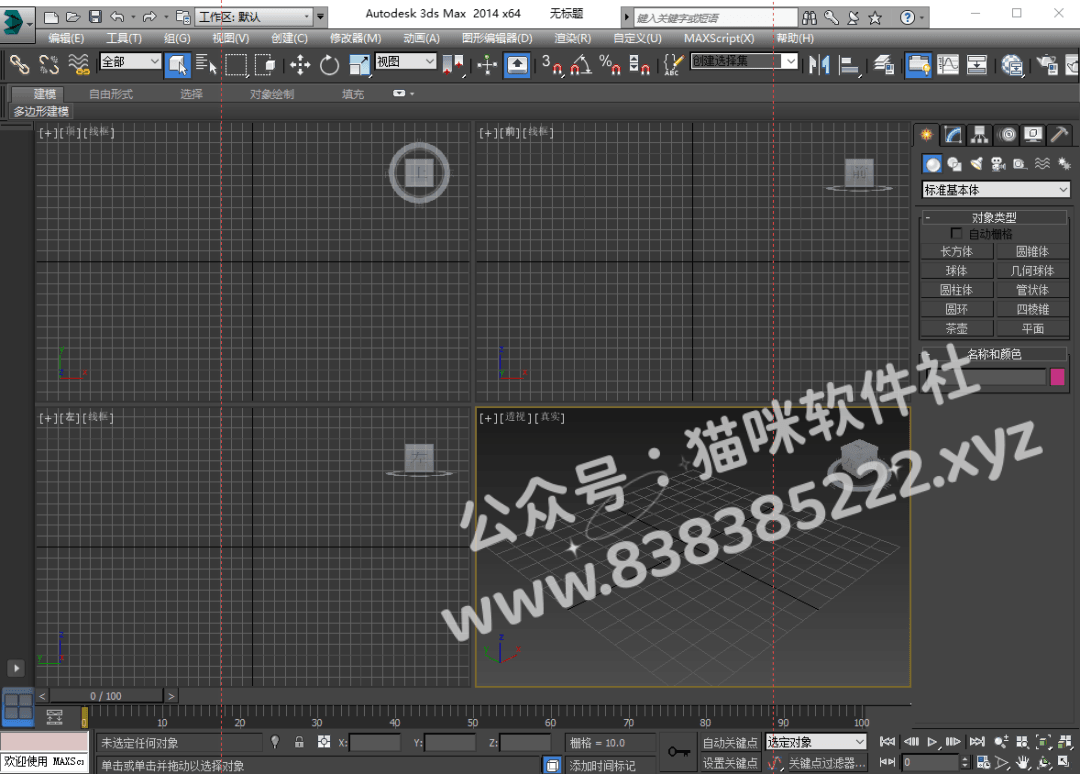
Task: Open the Display panel tab
Action: [x=1032, y=134]
